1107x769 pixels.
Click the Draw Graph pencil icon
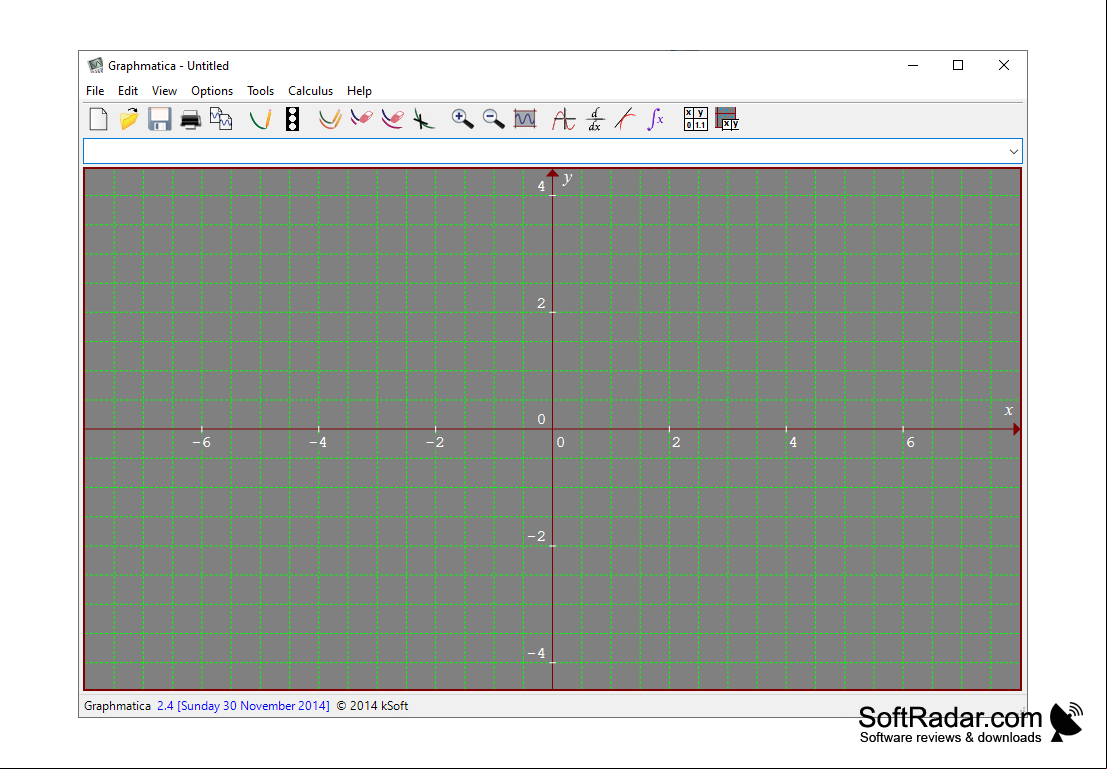261,119
